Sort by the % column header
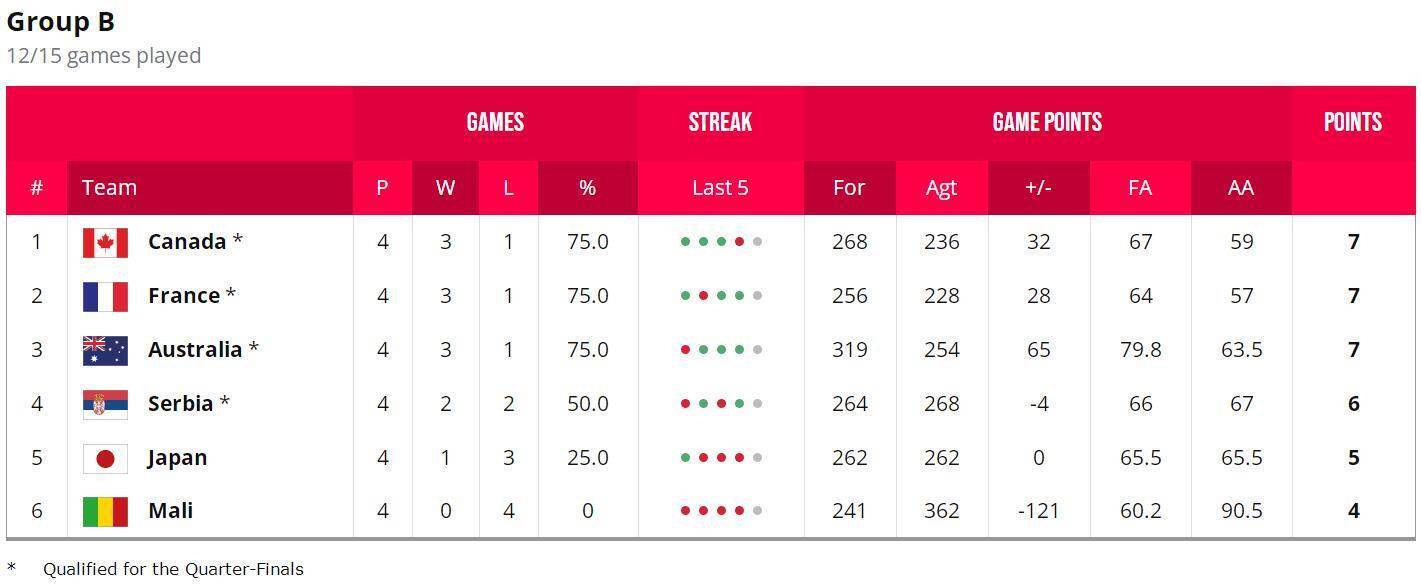 (x=588, y=188)
